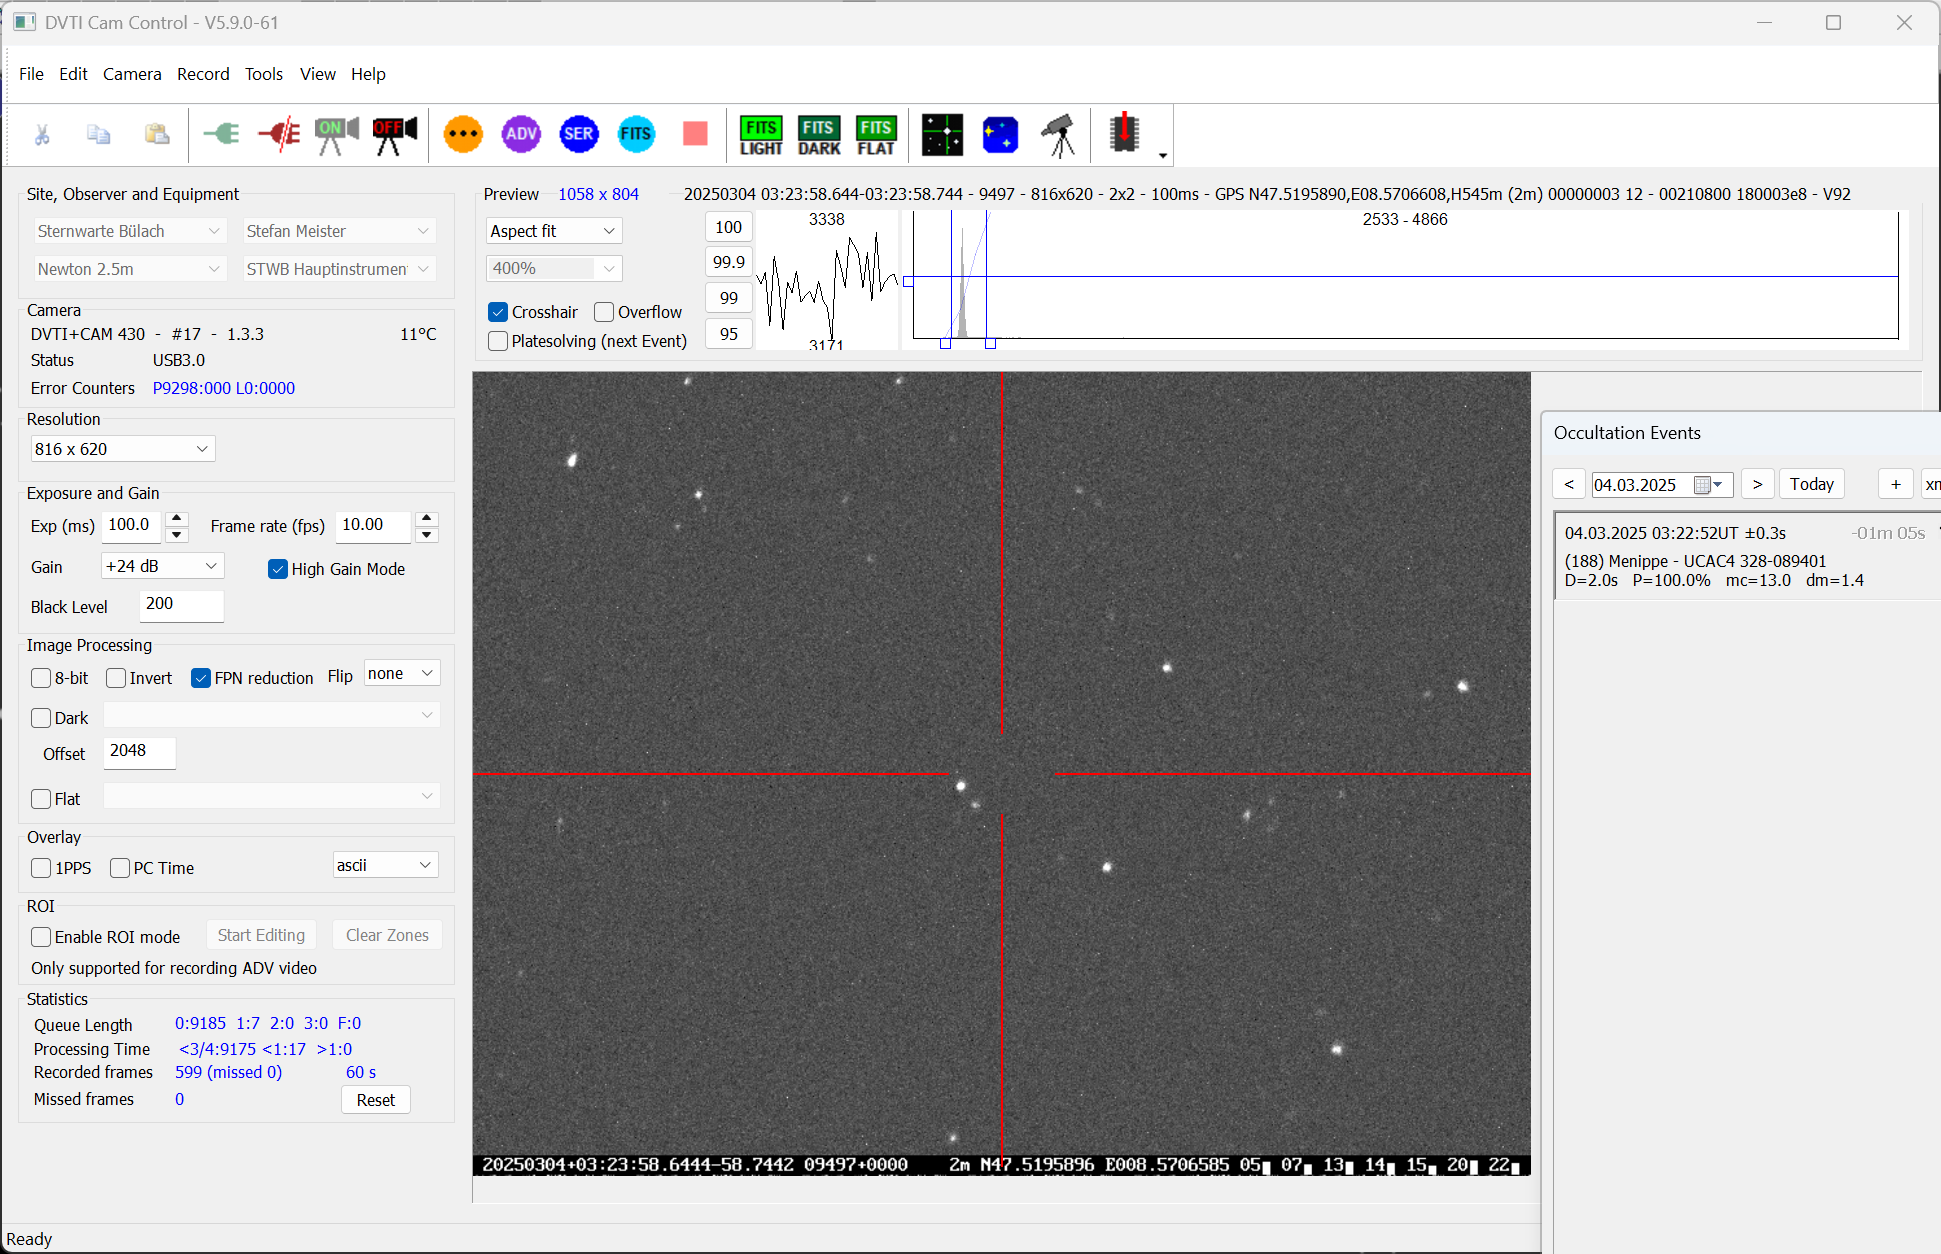Open the 816 x 620 resolution dropdown
The height and width of the screenshot is (1254, 1941).
pos(123,449)
